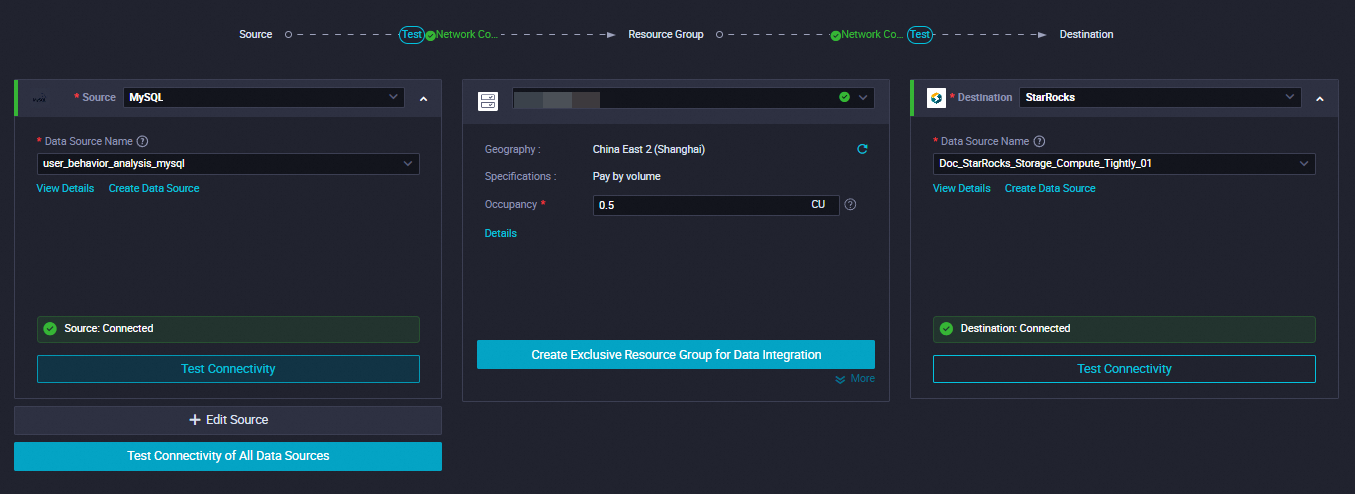
Task: Click Test Connectivity button in Destination panel
Action: [1124, 369]
